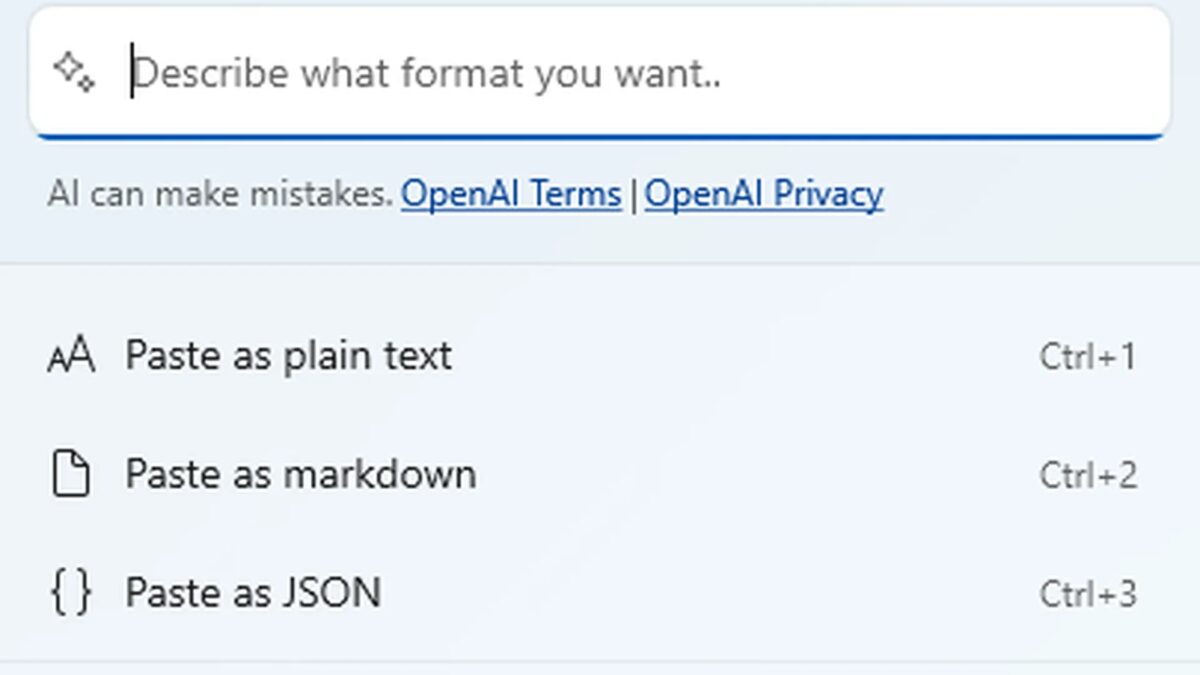Viewport: 1200px width, 675px height.
Task: Click the pipe separator between the OpenAI links
Action: 633,194
